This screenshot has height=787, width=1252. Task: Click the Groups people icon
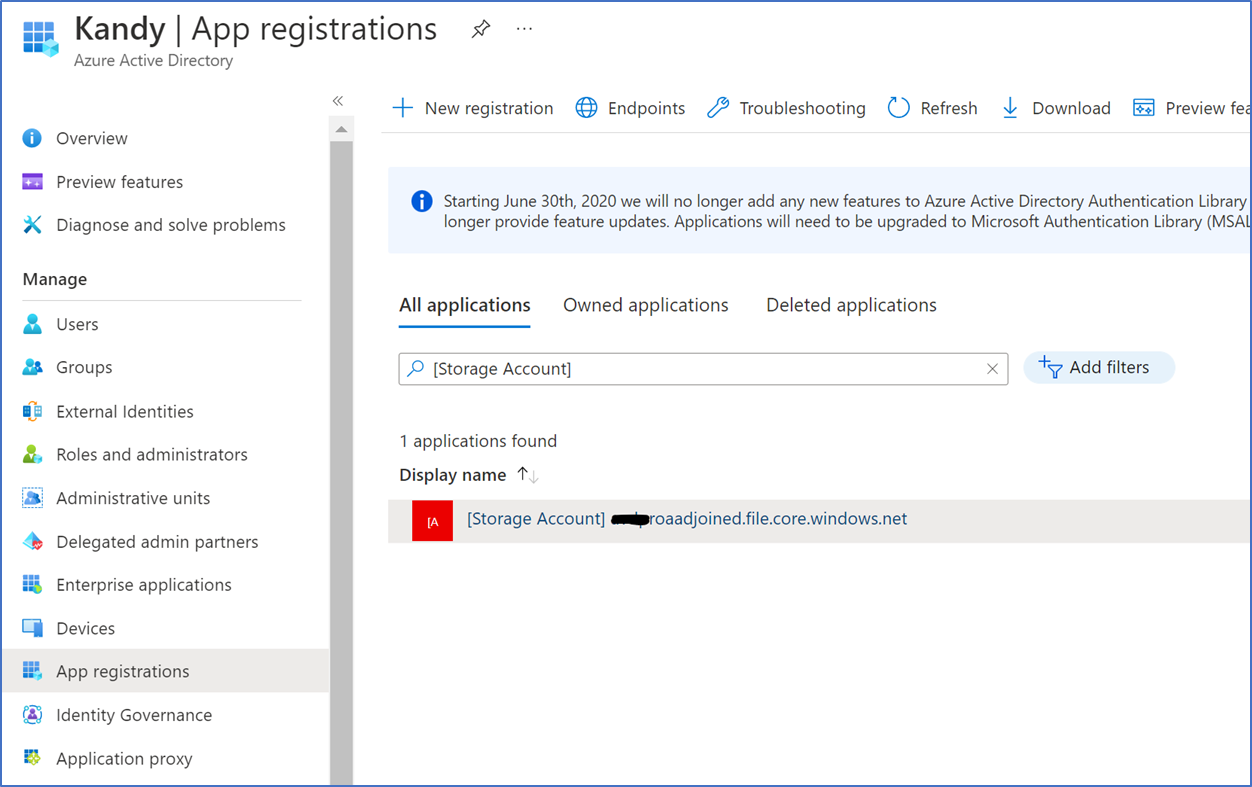[33, 367]
